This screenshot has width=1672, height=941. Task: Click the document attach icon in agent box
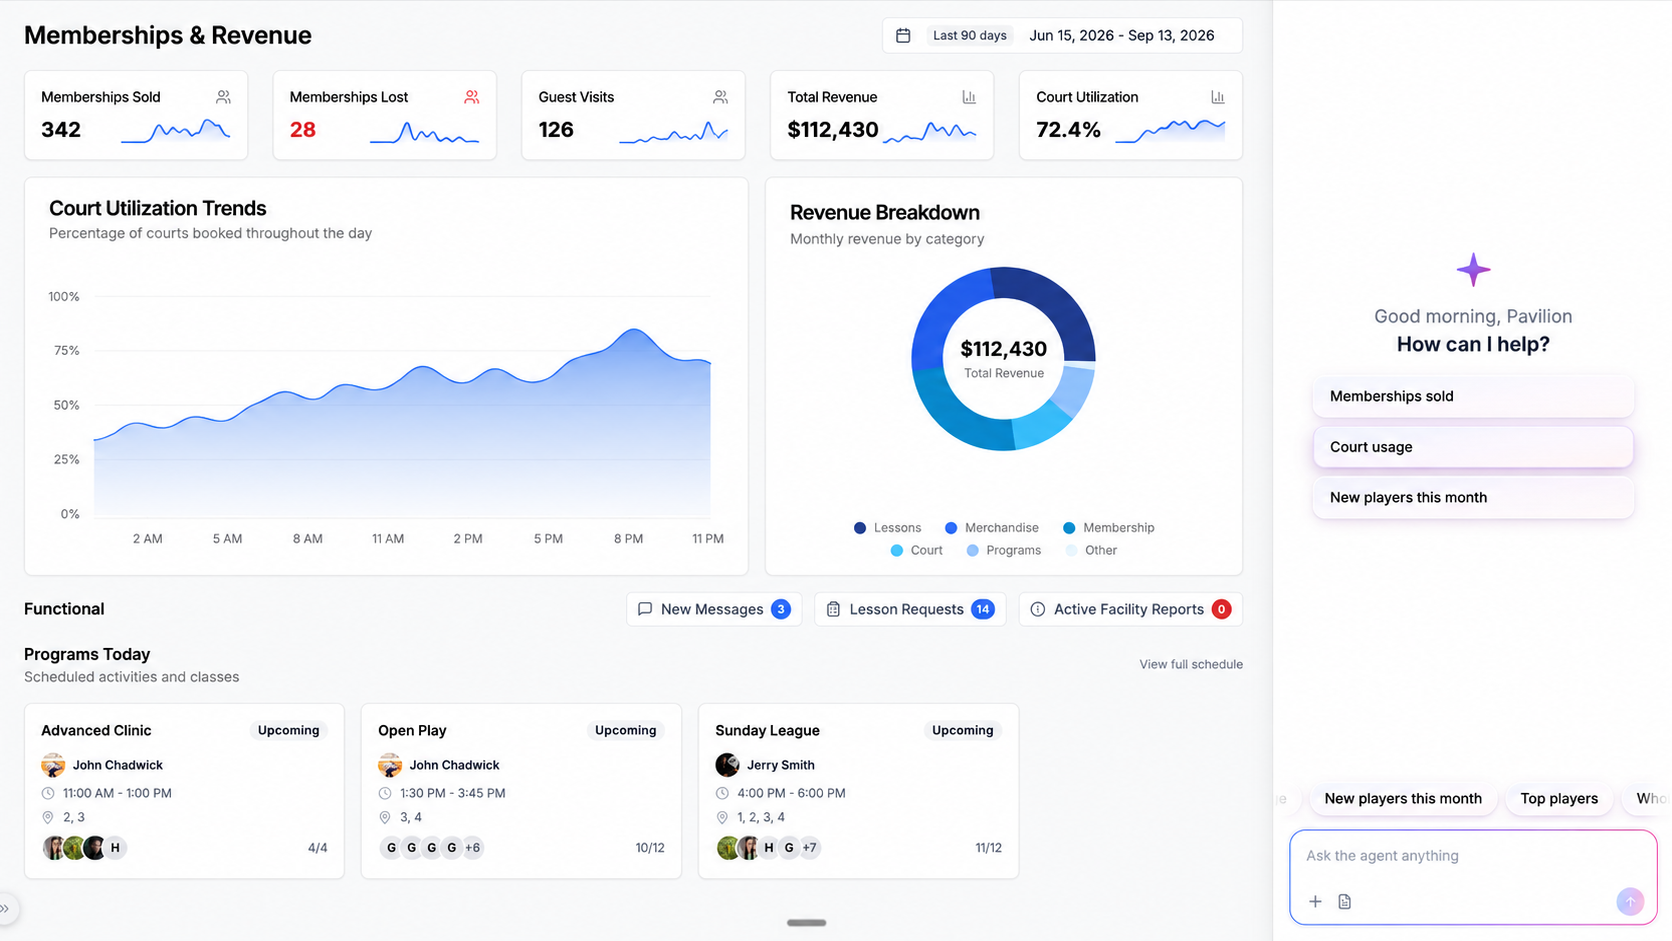point(1345,902)
